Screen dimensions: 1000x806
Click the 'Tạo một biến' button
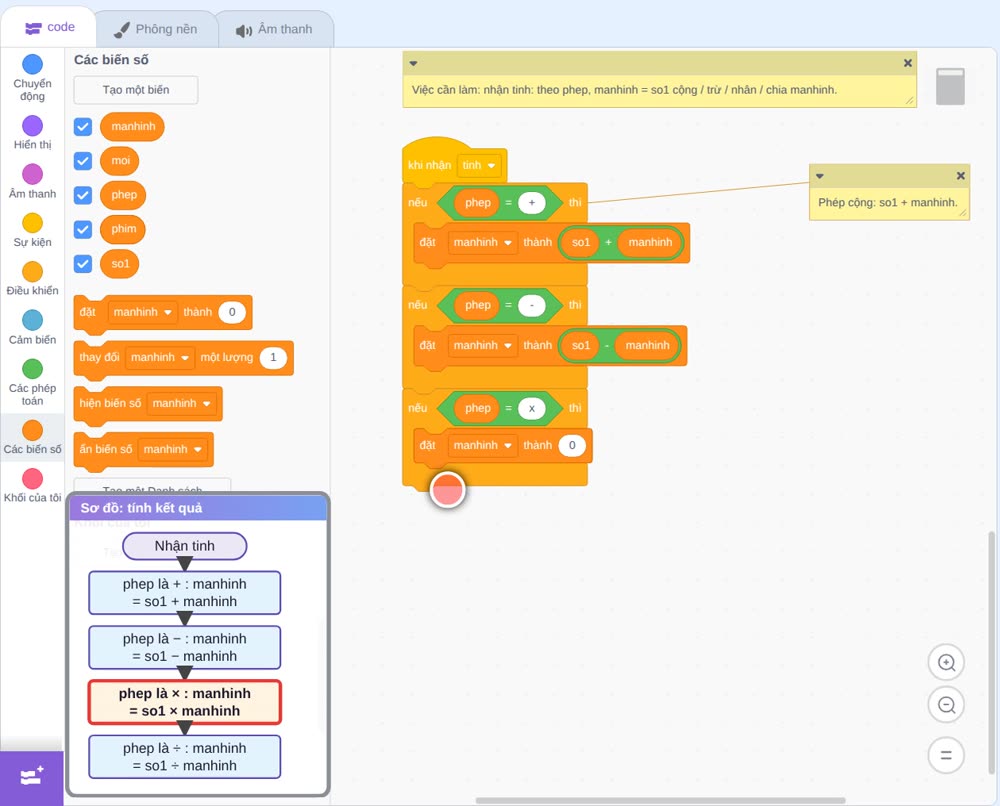click(136, 90)
